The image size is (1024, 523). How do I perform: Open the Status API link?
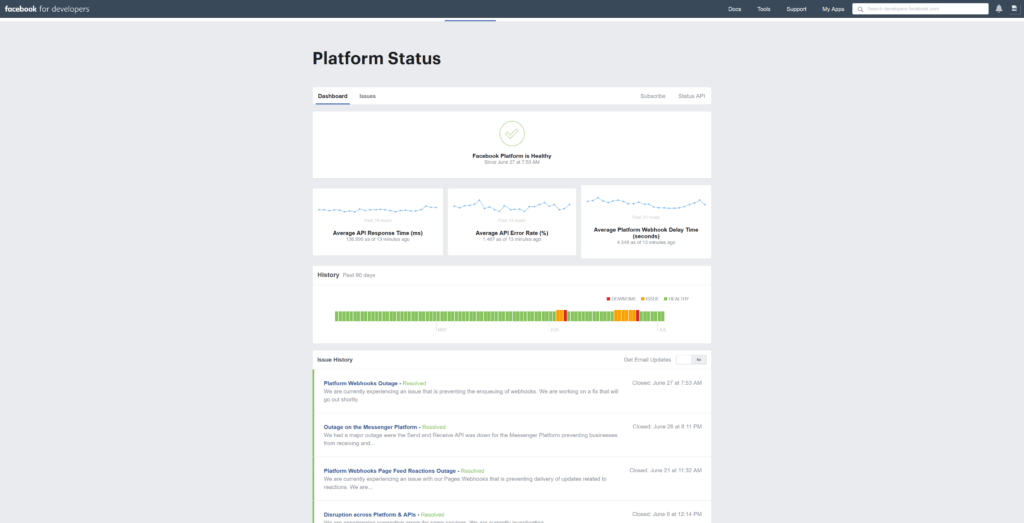tap(692, 96)
